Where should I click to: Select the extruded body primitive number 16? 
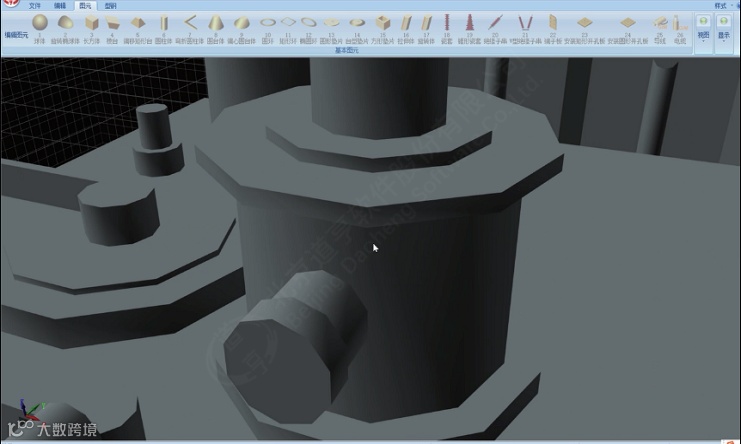tap(406, 28)
